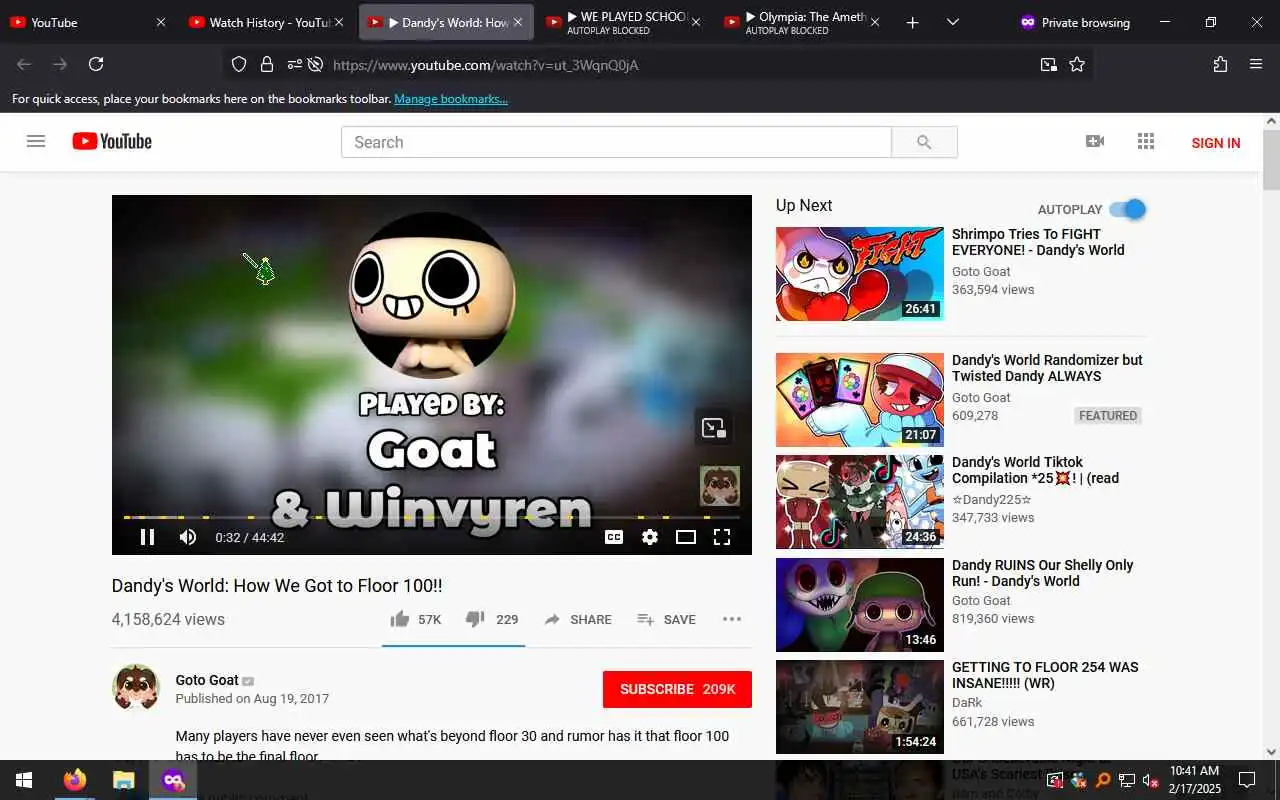1280x800 pixels.
Task: Pause the video
Action: 147,537
